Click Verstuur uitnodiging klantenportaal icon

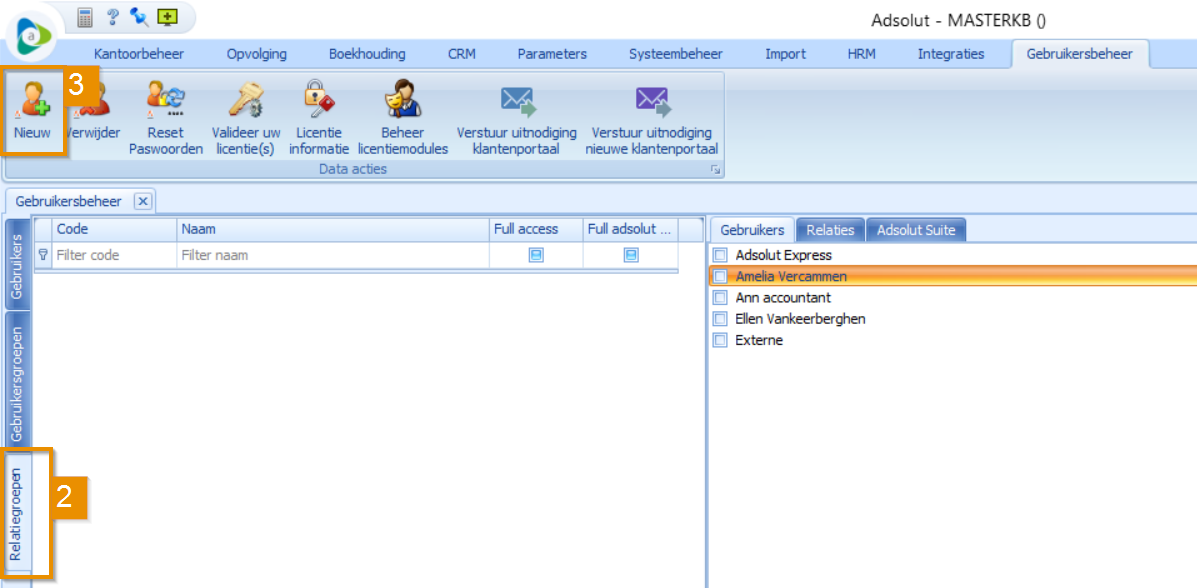click(516, 101)
